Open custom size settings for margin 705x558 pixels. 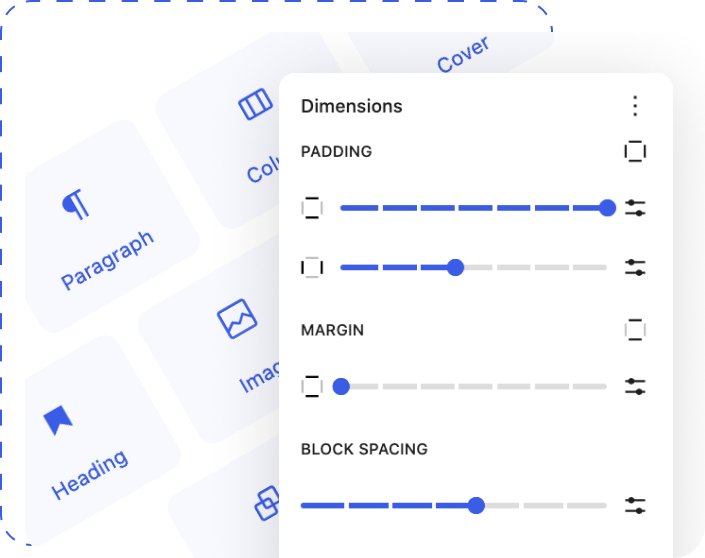pyautogui.click(x=635, y=386)
